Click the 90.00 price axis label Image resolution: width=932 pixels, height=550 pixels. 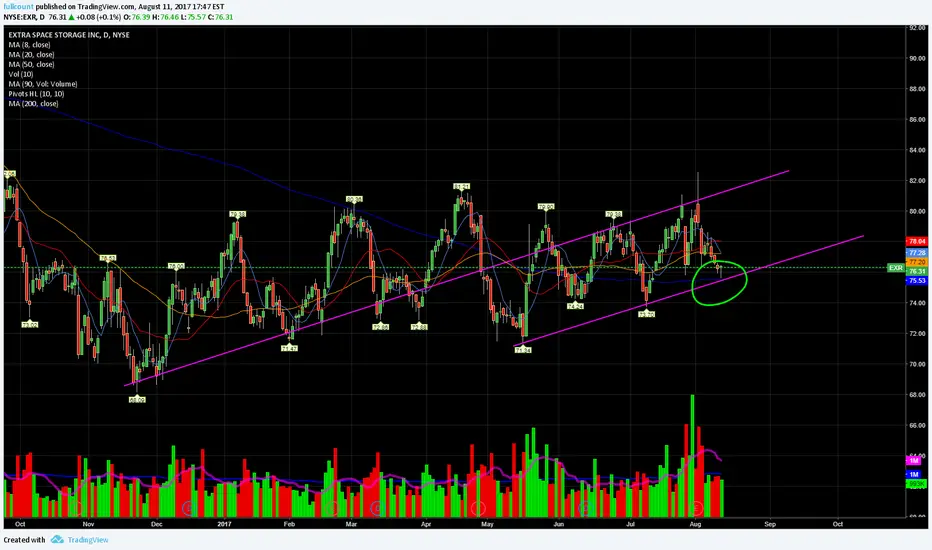coord(917,58)
